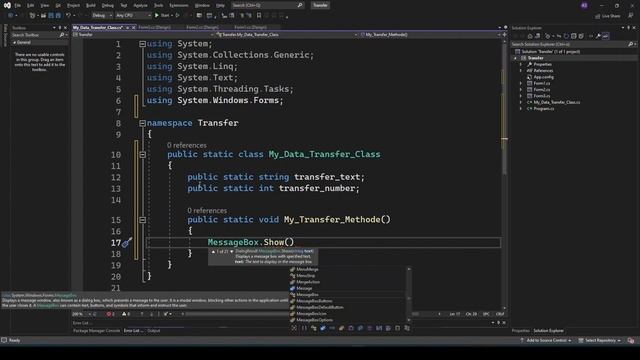640x360 pixels.
Task: Toggle Show All Files in Solution Explorer
Action: click(x=581, y=36)
